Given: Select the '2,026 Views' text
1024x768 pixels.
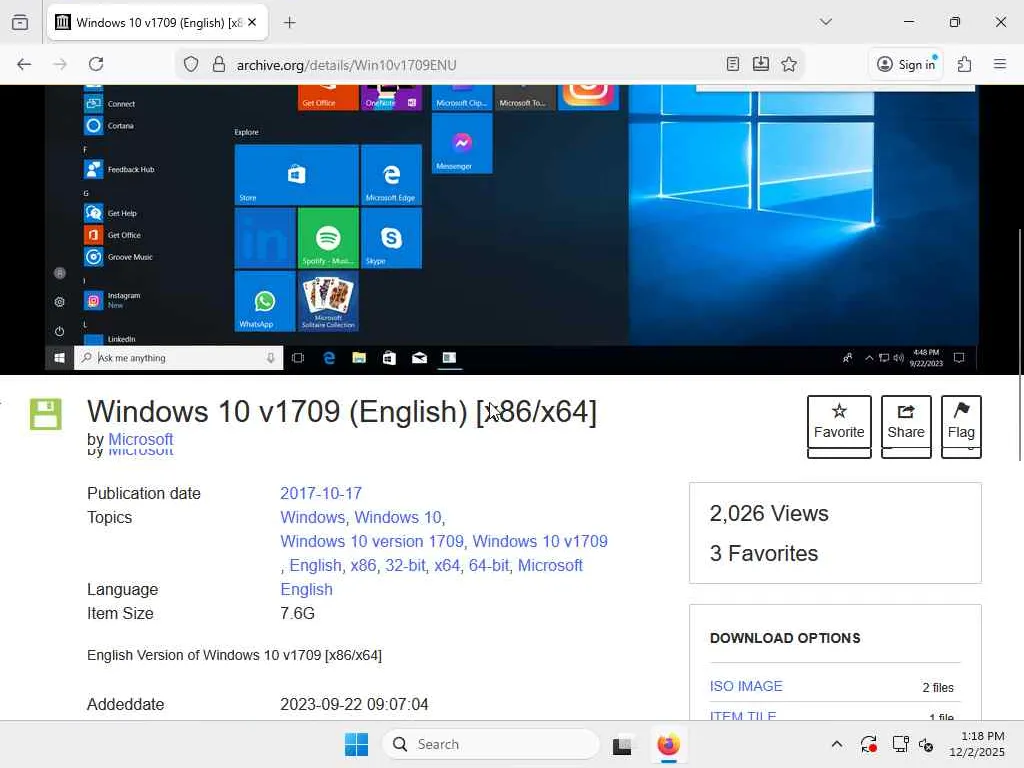Looking at the screenshot, I should click(x=769, y=513).
